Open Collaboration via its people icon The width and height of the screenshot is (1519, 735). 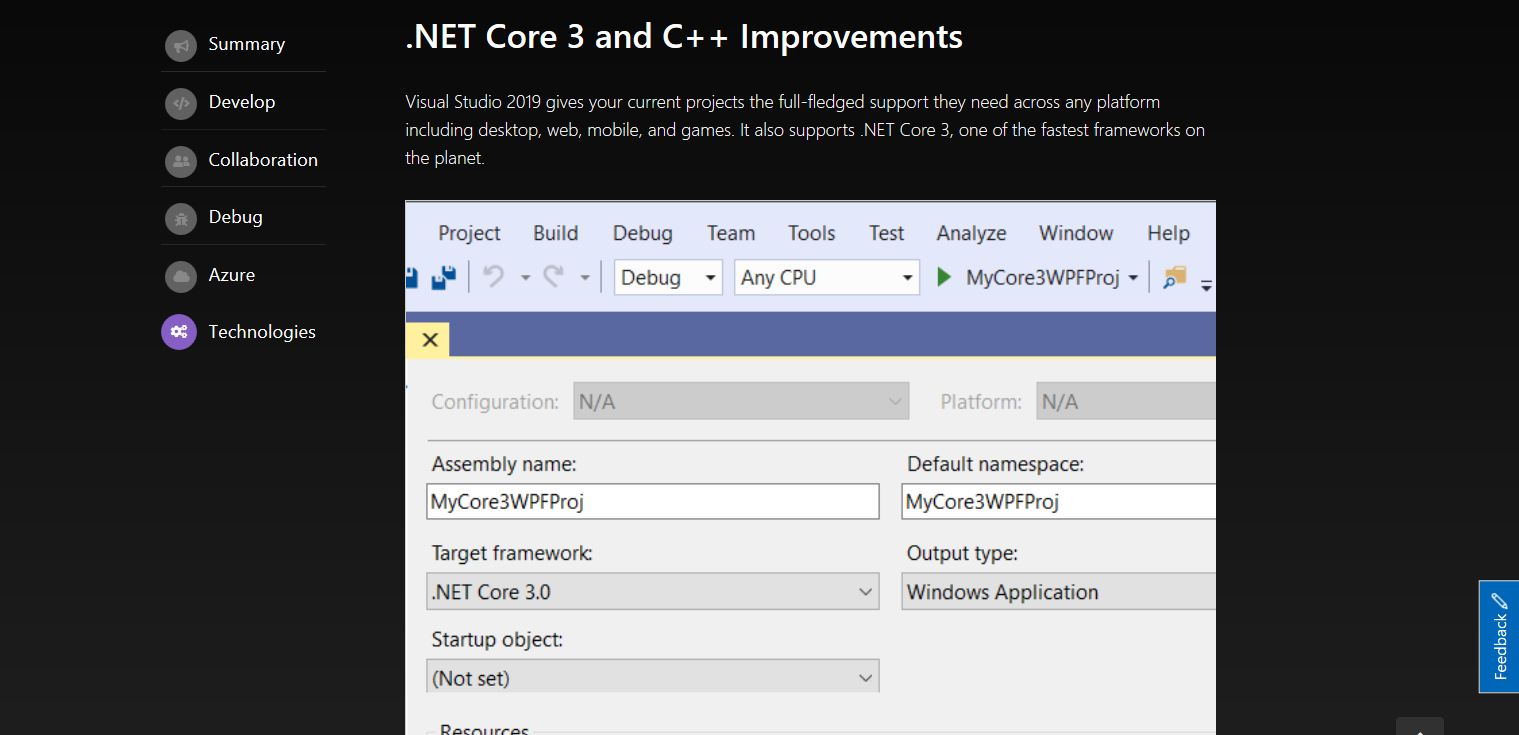click(x=181, y=160)
